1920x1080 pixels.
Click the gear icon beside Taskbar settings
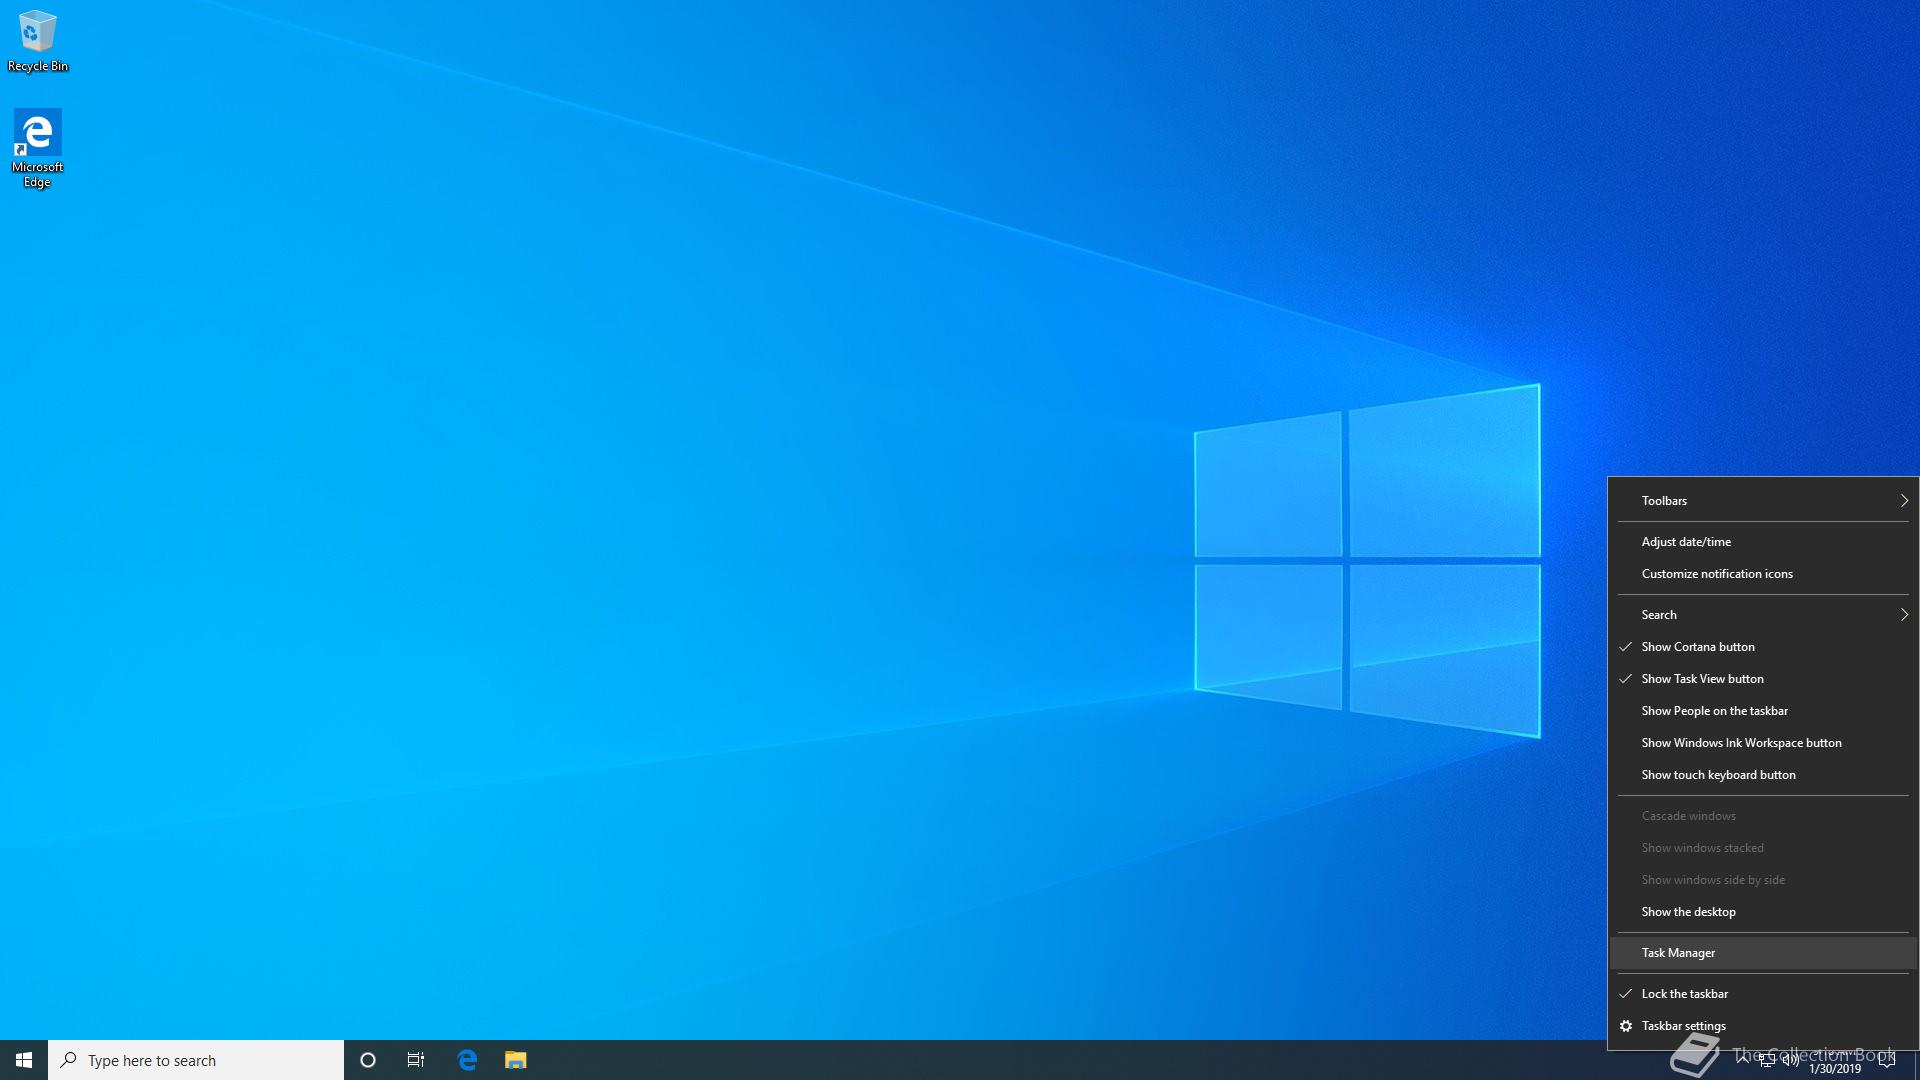pos(1626,1026)
